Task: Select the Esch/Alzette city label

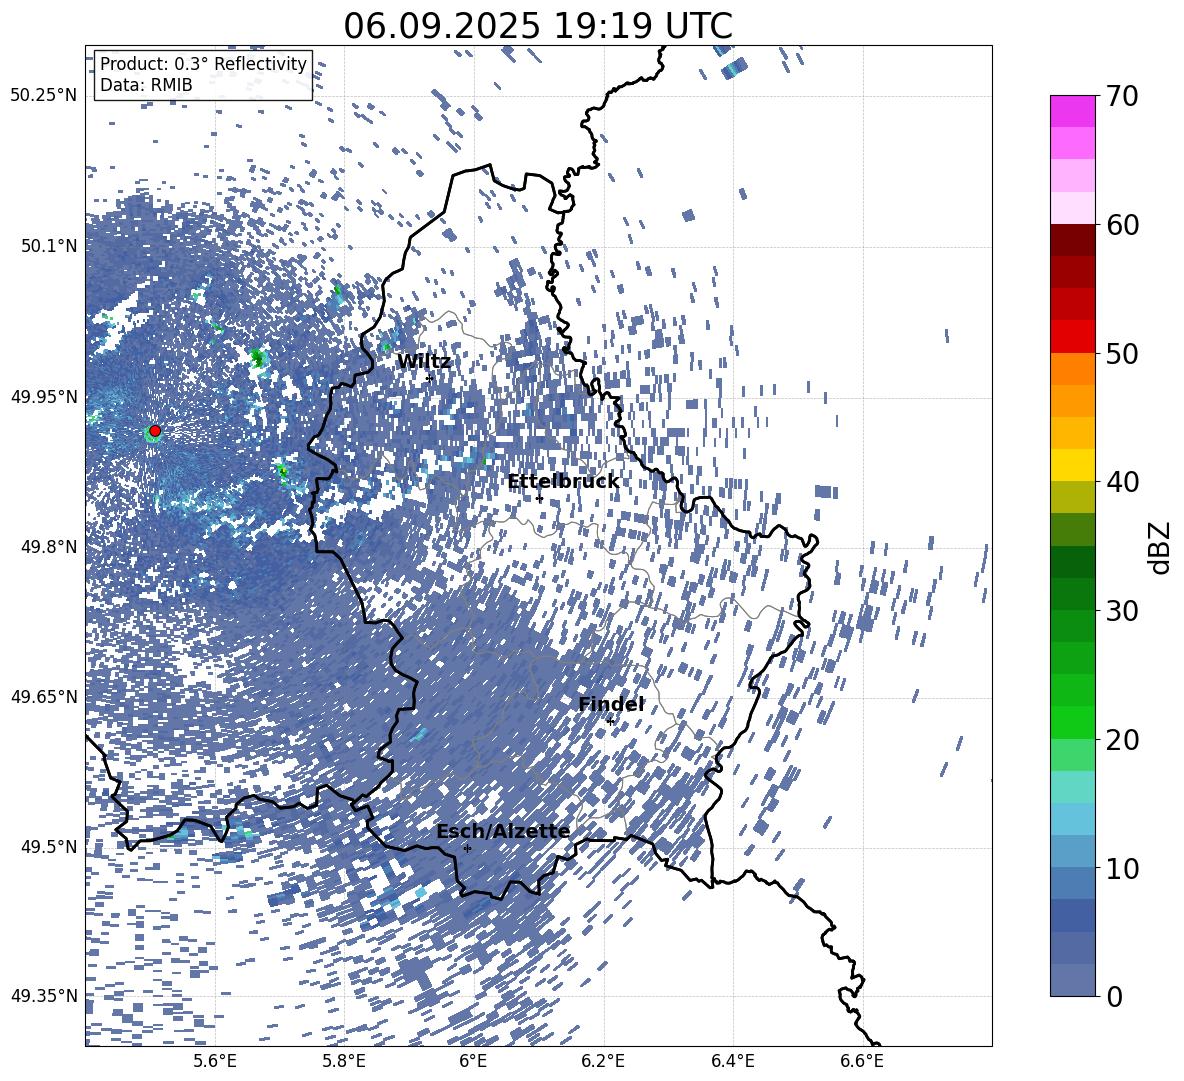Action: point(503,831)
